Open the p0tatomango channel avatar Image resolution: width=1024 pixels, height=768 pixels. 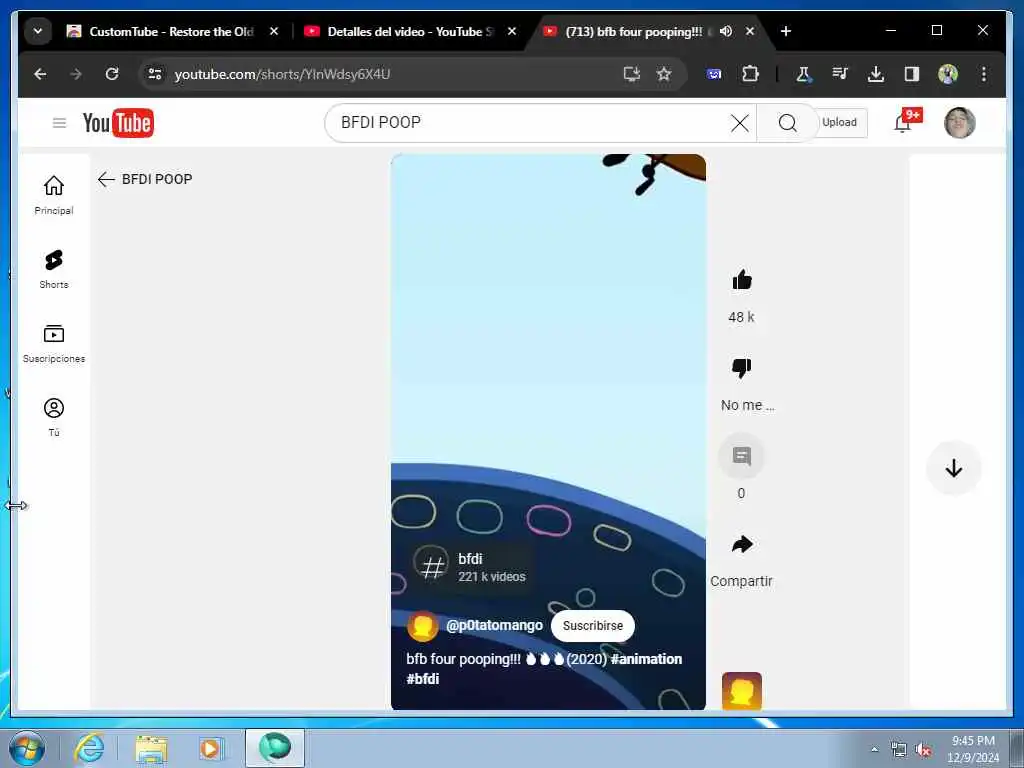click(423, 626)
